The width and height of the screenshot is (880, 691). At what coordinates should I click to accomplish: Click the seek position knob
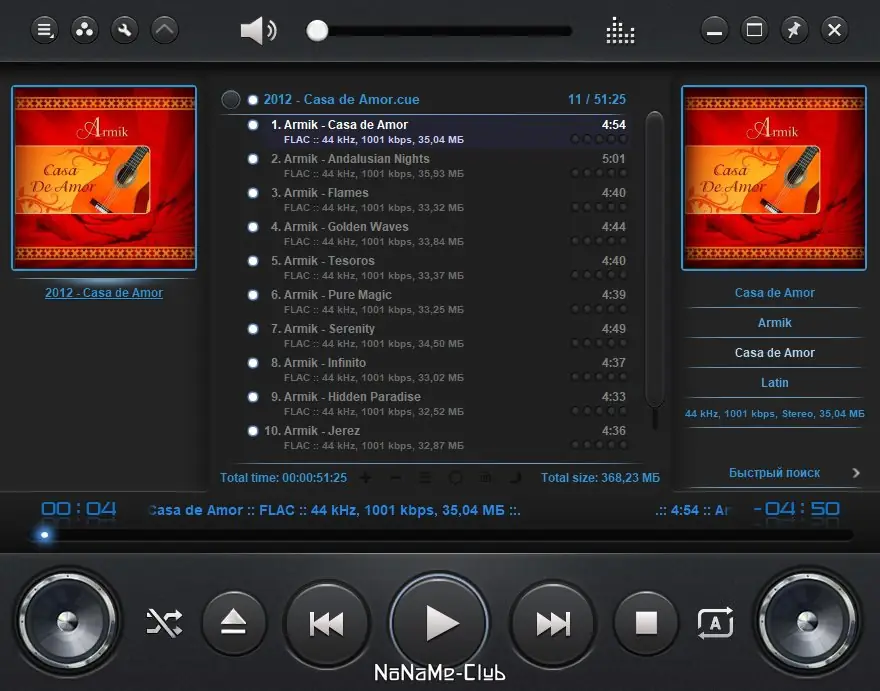[44, 535]
